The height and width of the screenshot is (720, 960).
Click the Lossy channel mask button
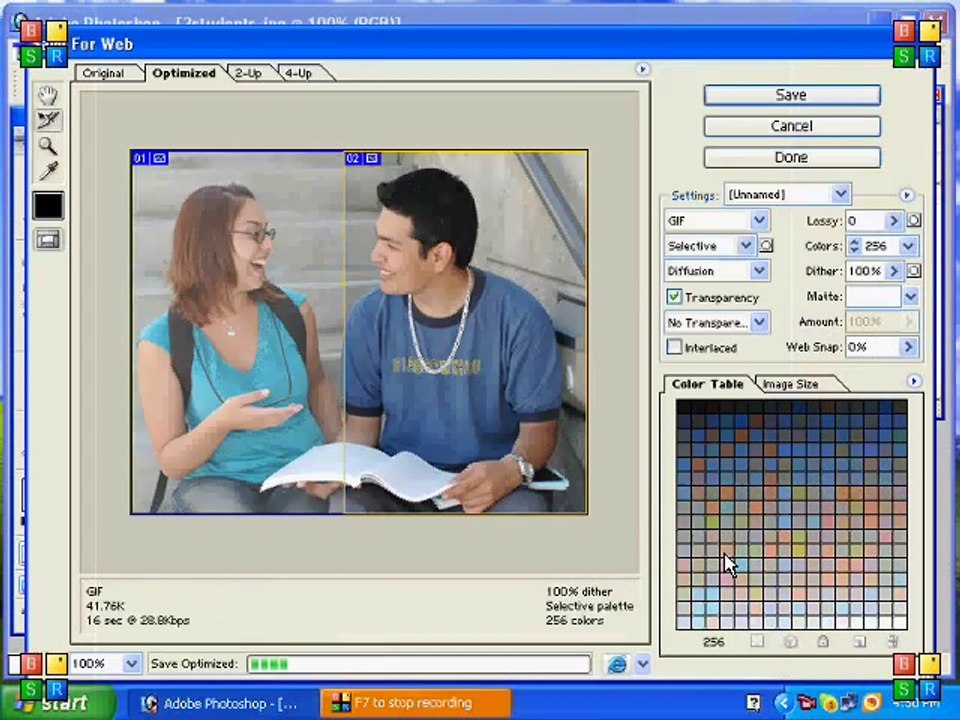click(x=913, y=220)
